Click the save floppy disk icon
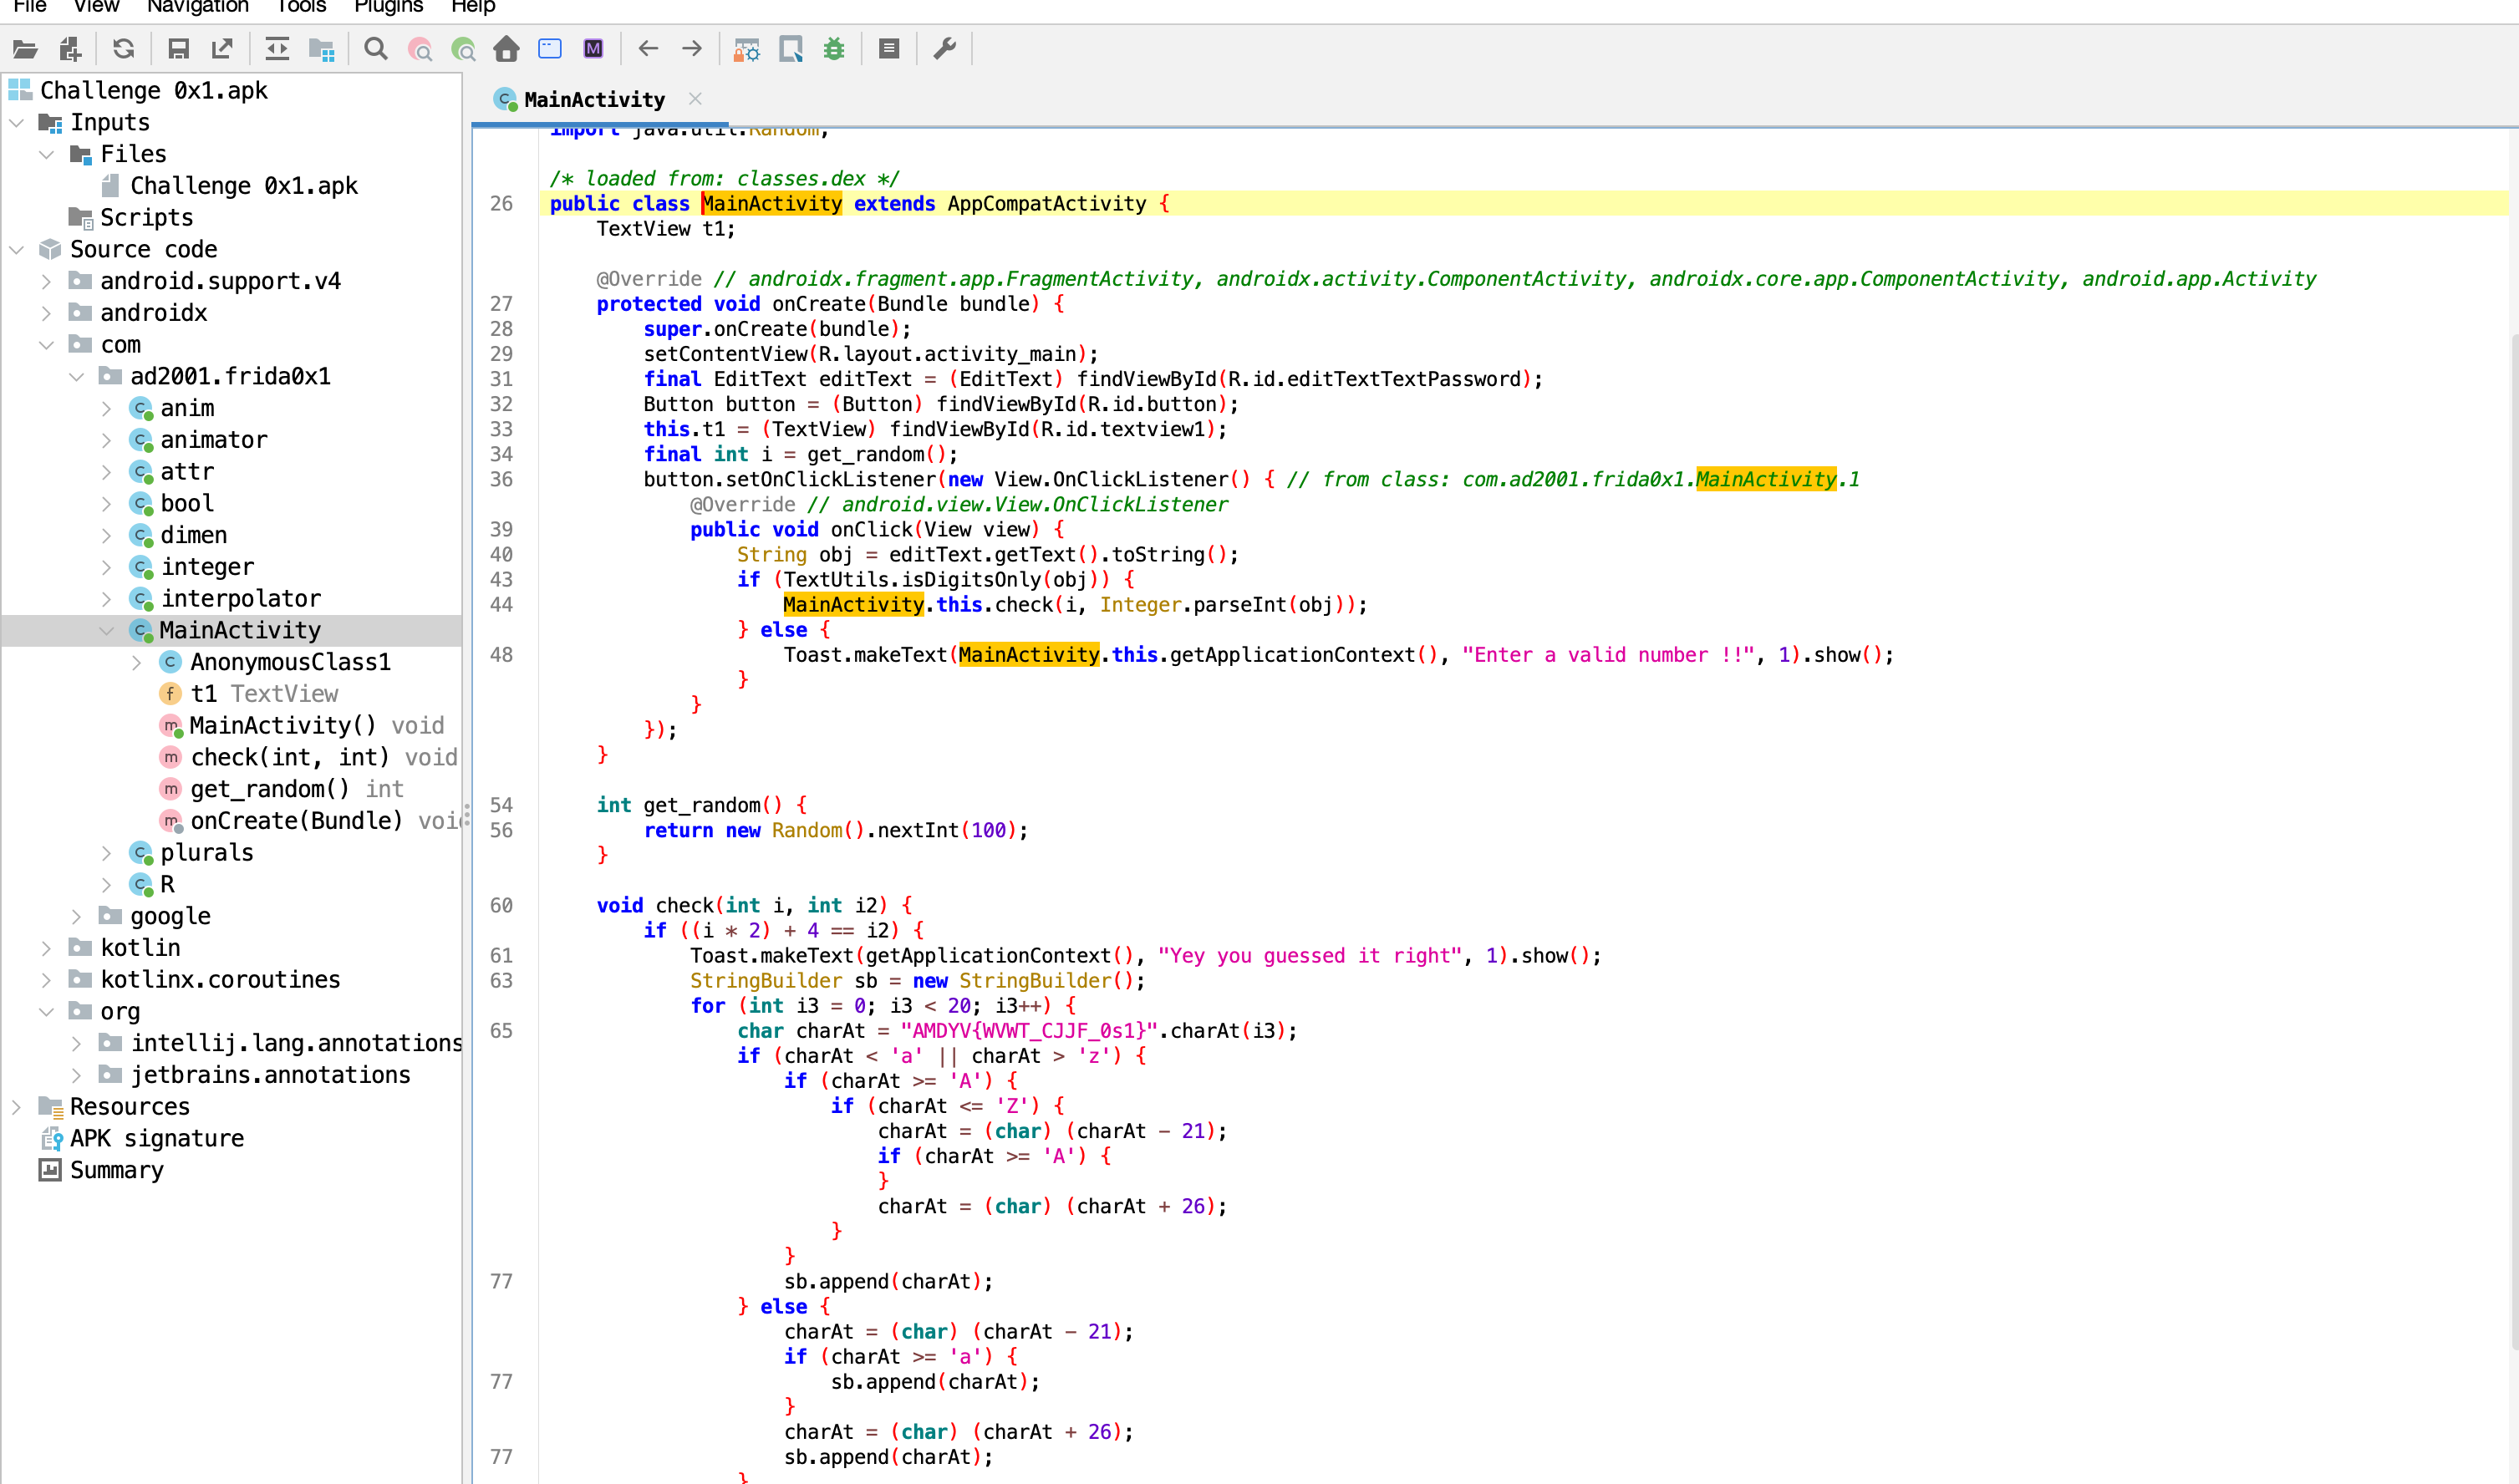Screen dimensions: 2519x1484 pos(179,49)
